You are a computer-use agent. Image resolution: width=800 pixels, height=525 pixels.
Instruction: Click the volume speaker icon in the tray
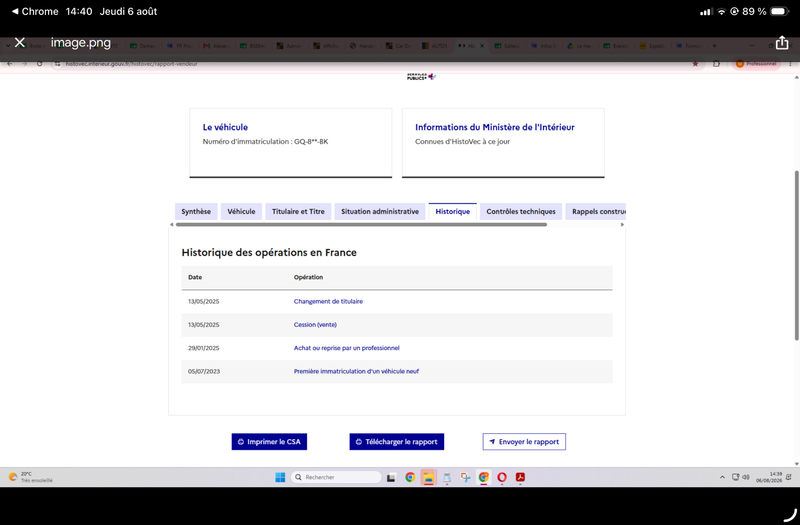pos(745,477)
